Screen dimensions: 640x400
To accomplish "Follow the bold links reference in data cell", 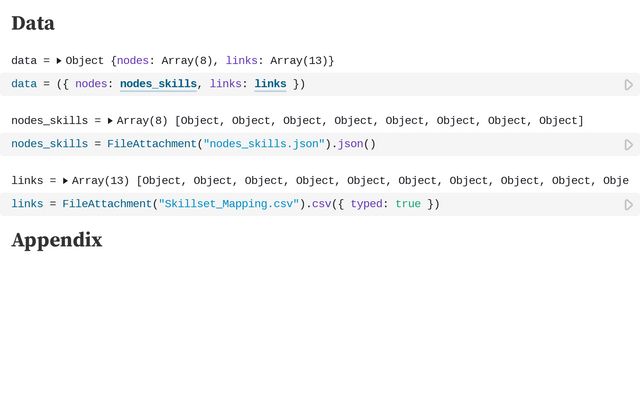I will pos(270,84).
